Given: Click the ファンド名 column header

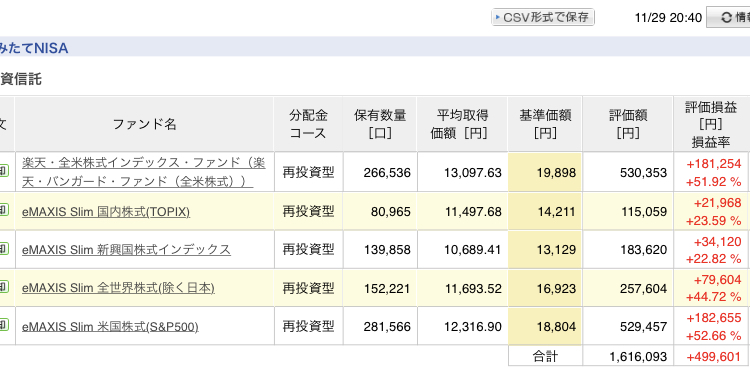Looking at the screenshot, I should [x=144, y=124].
